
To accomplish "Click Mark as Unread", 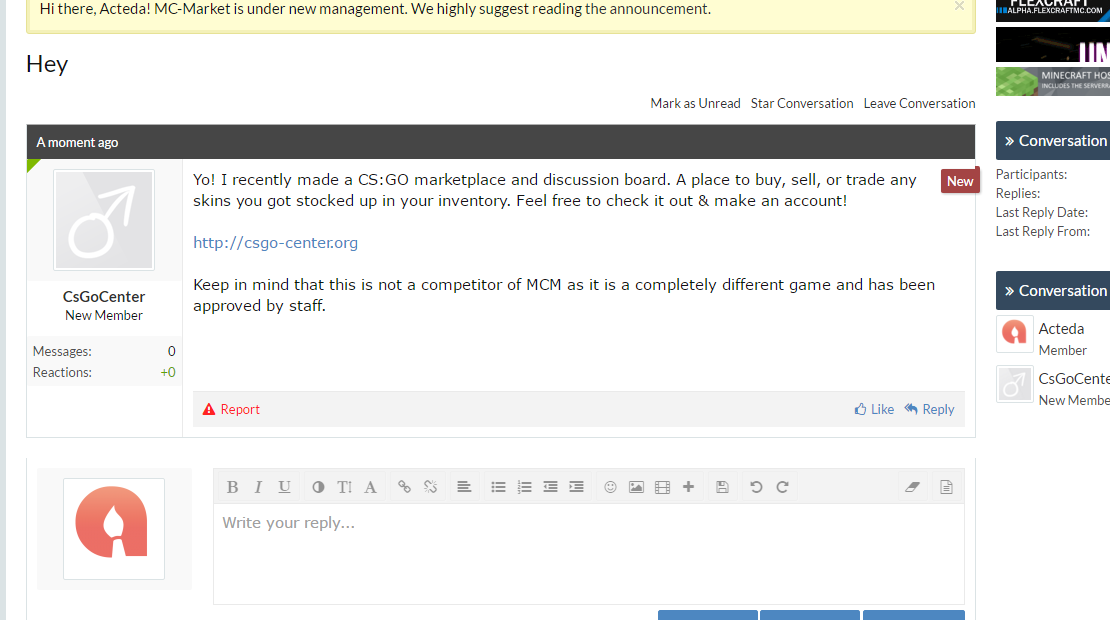I will (695, 103).
